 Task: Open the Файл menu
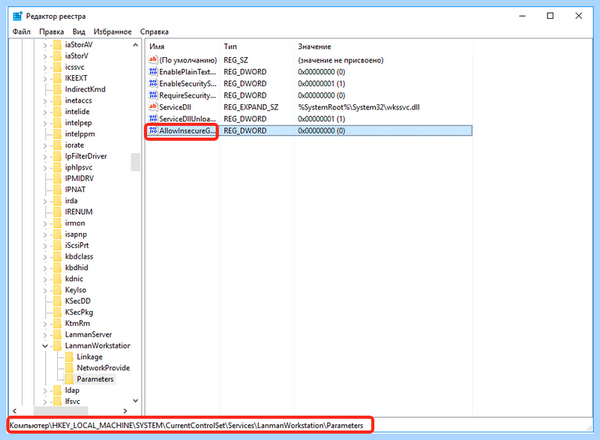(x=21, y=32)
